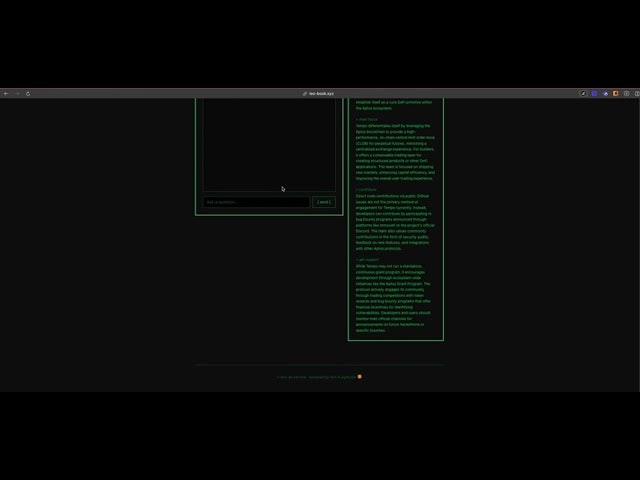Reload the page with the refresh icon
This screenshot has height=480, width=640.
coord(28,93)
